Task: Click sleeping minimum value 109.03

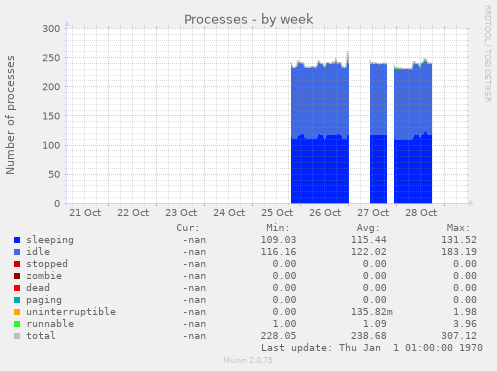Action: pyautogui.click(x=278, y=240)
